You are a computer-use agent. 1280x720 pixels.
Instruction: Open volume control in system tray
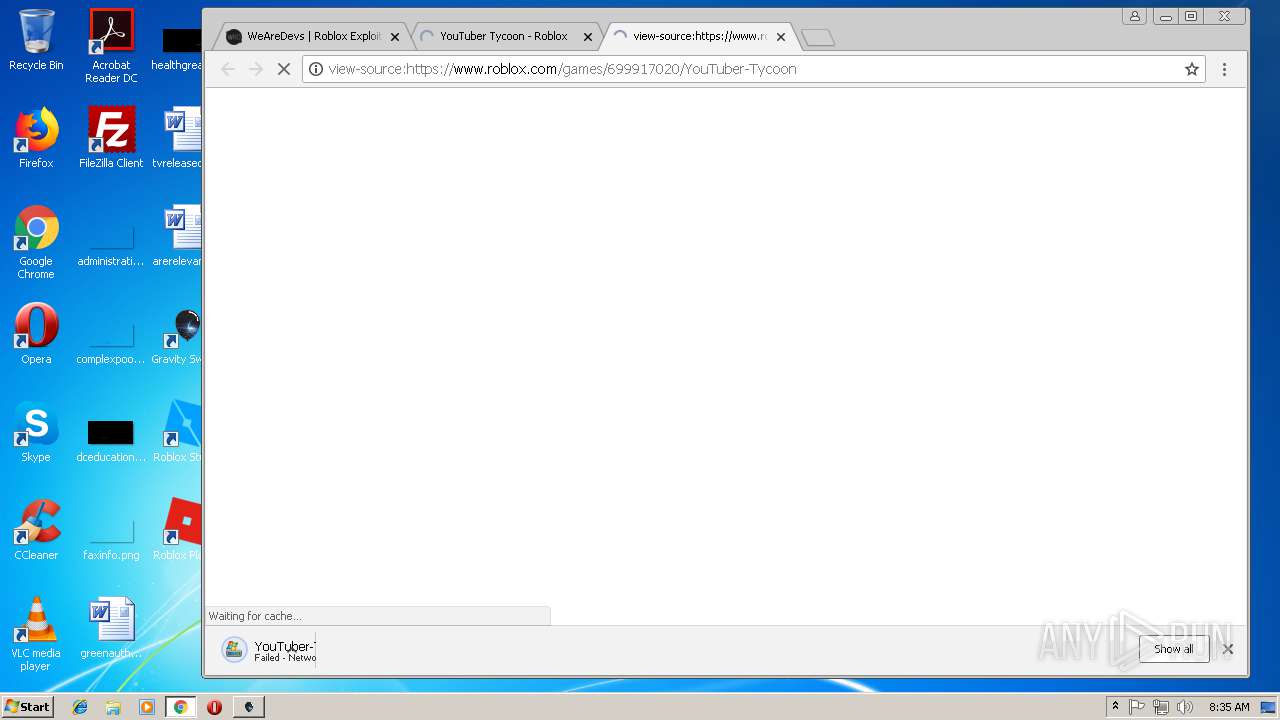click(1185, 707)
